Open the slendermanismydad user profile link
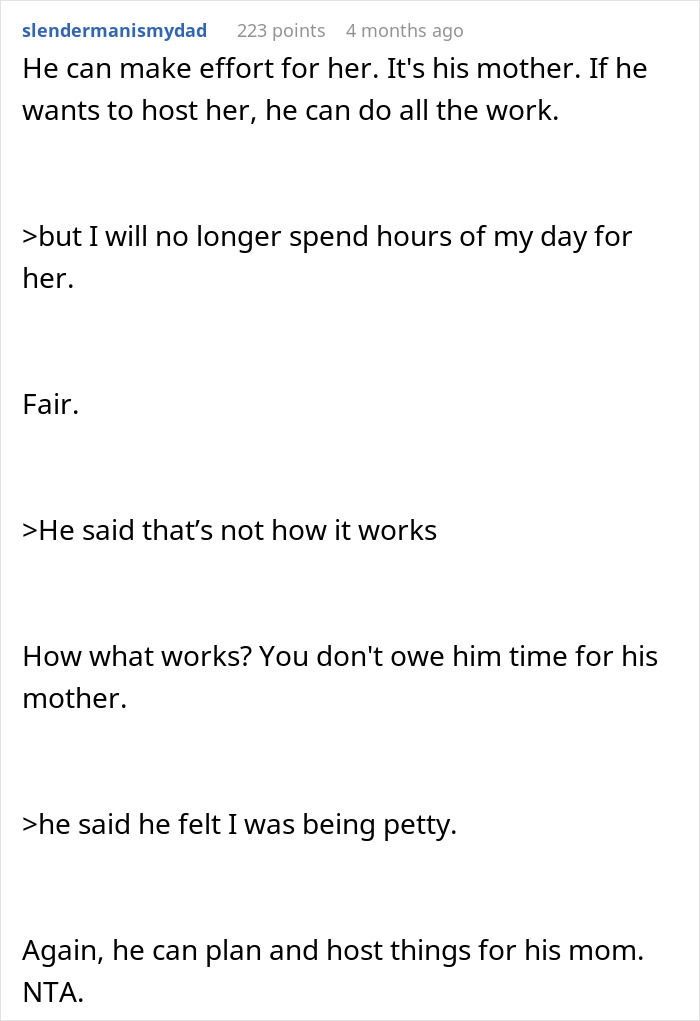 click(x=114, y=31)
